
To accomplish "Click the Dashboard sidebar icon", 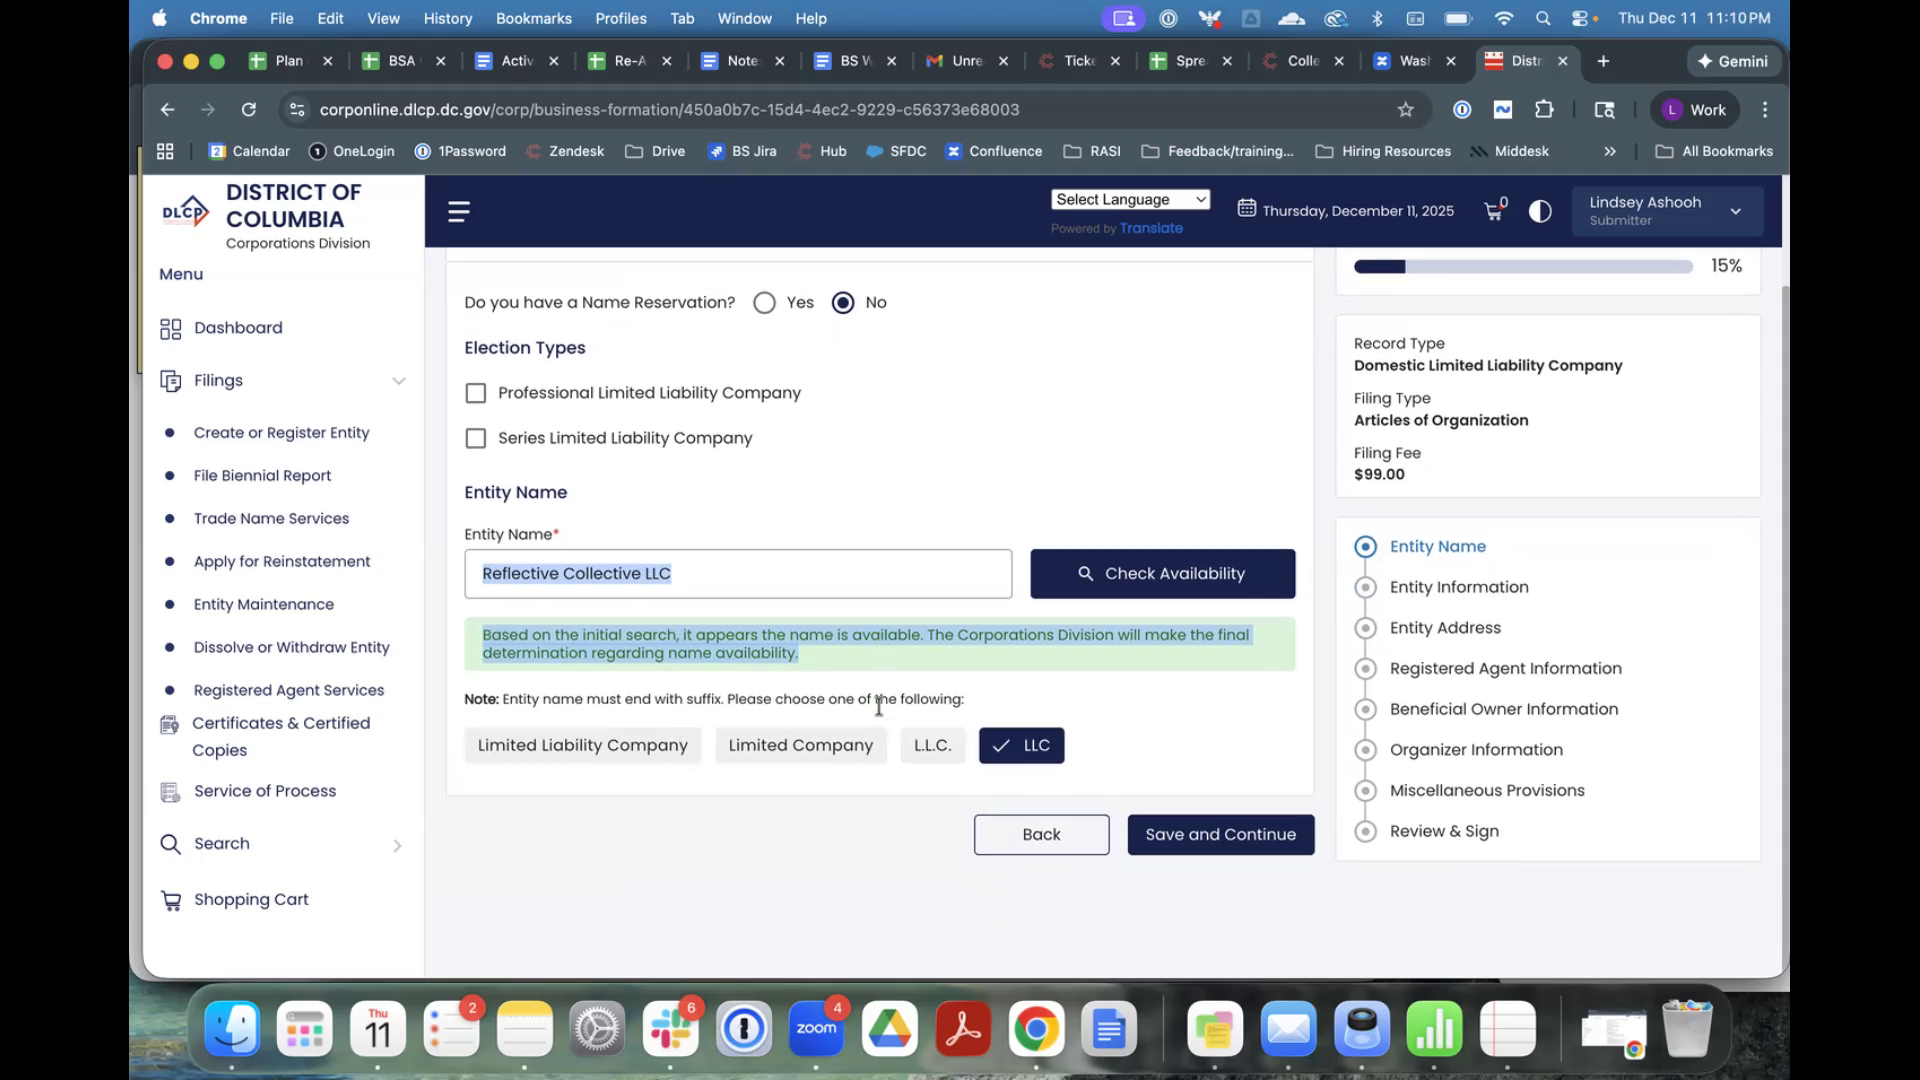I will pyautogui.click(x=171, y=329).
